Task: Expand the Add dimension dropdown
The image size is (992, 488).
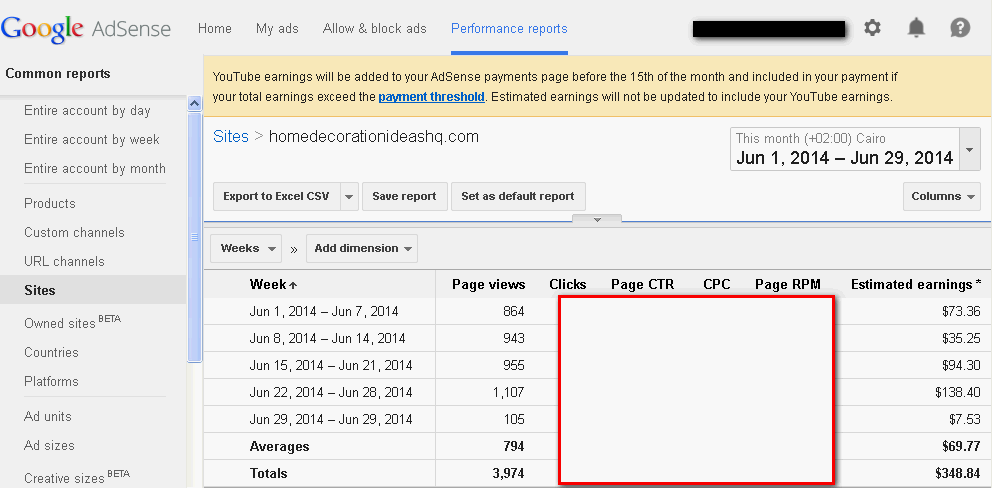Action: coord(362,248)
